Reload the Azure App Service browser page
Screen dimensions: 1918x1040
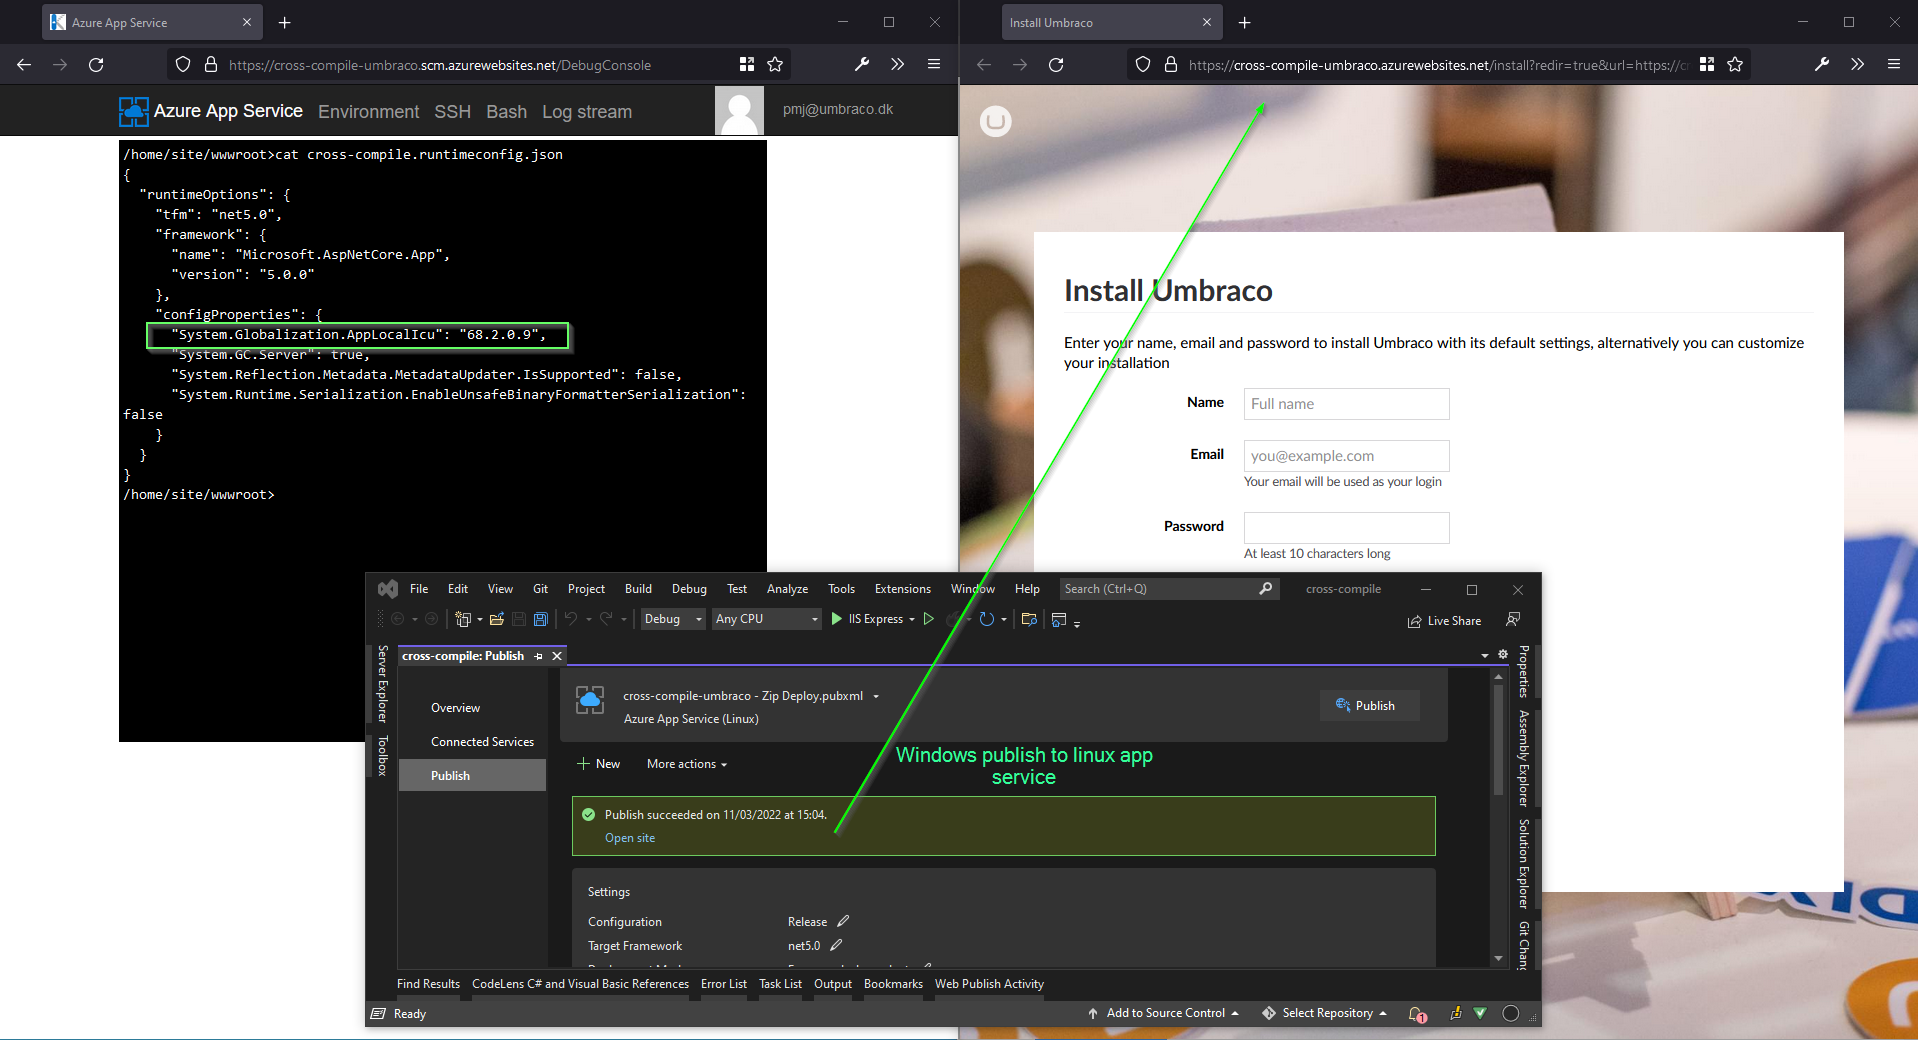pos(96,65)
